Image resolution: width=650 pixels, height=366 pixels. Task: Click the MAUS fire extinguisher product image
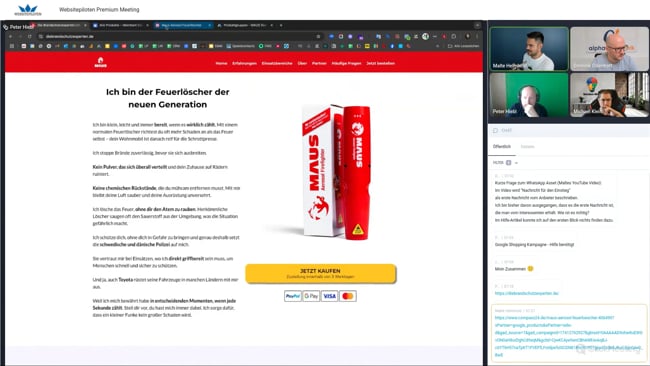(x=337, y=171)
